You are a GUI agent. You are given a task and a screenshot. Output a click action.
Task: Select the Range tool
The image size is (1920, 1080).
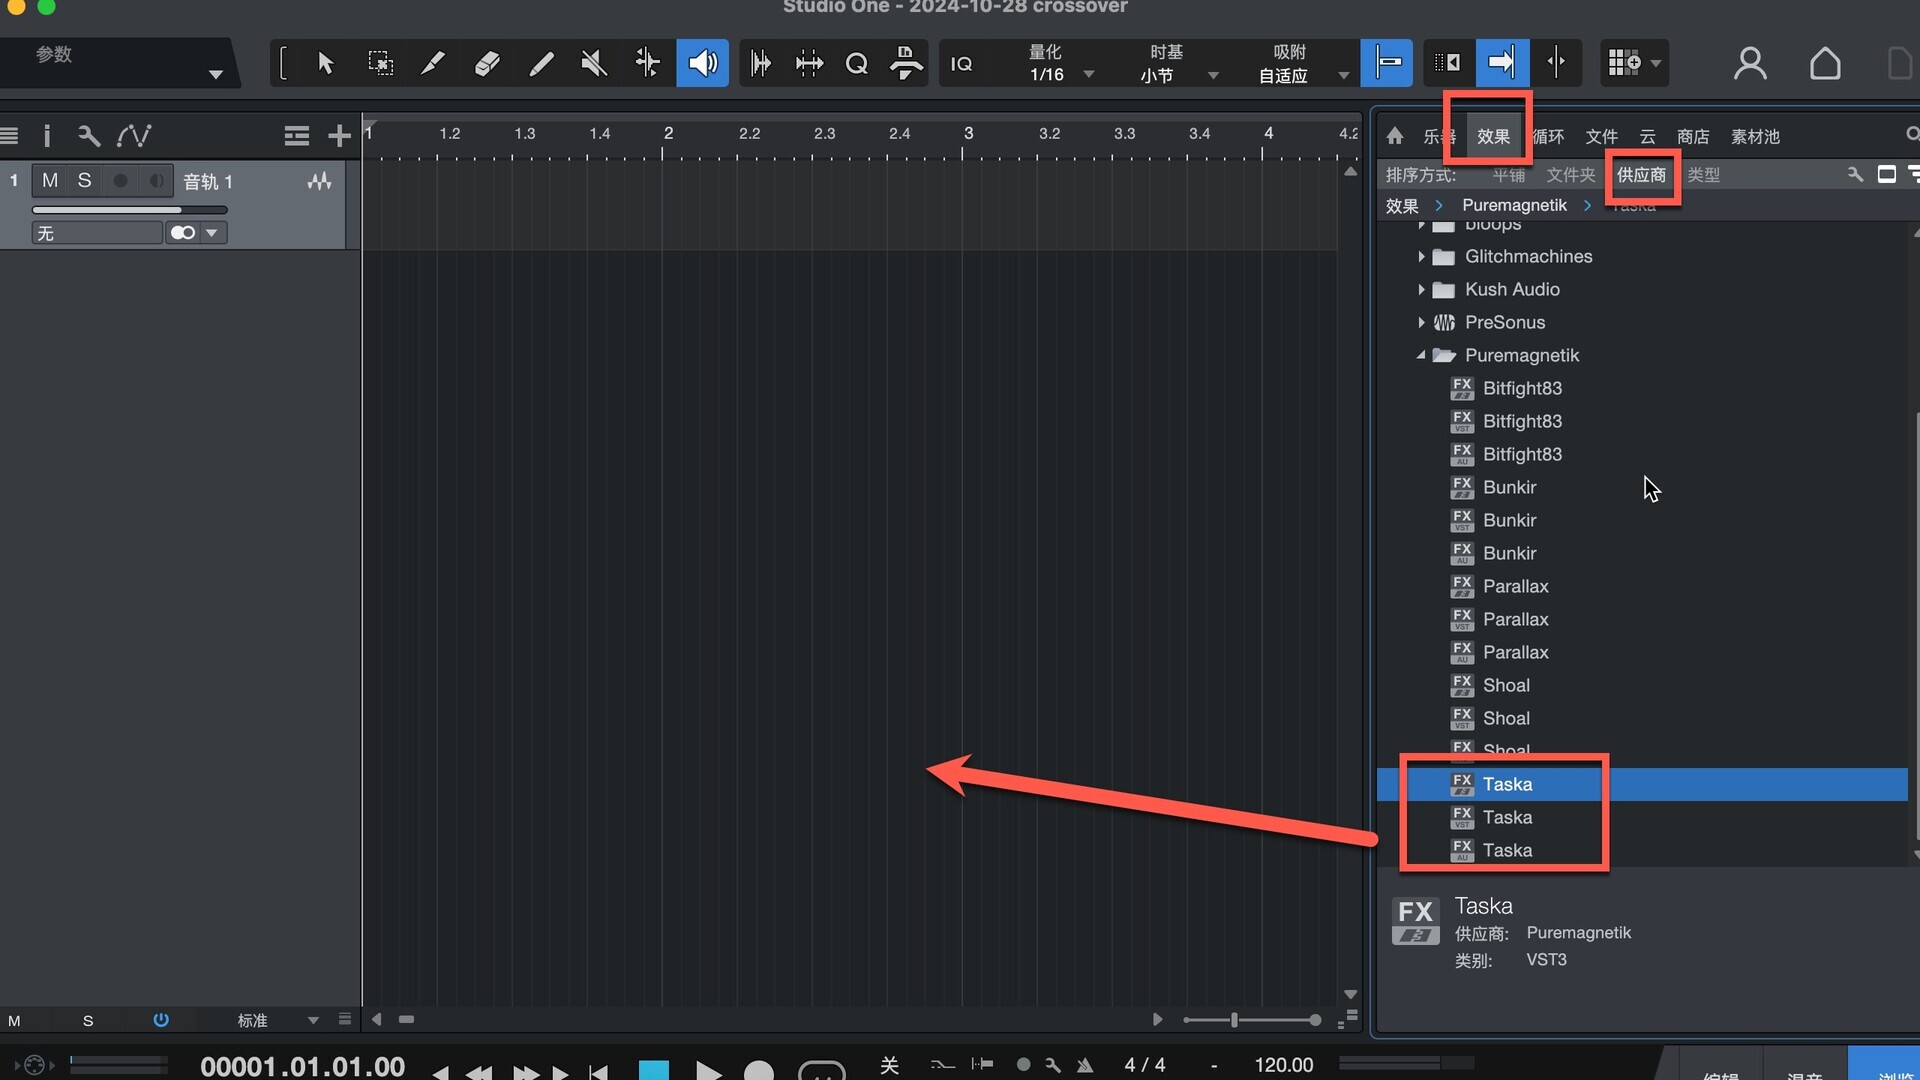tap(380, 63)
